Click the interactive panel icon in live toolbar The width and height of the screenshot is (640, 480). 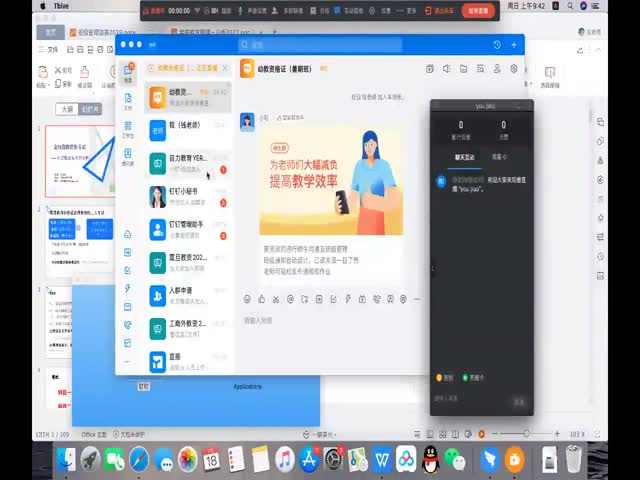349,11
